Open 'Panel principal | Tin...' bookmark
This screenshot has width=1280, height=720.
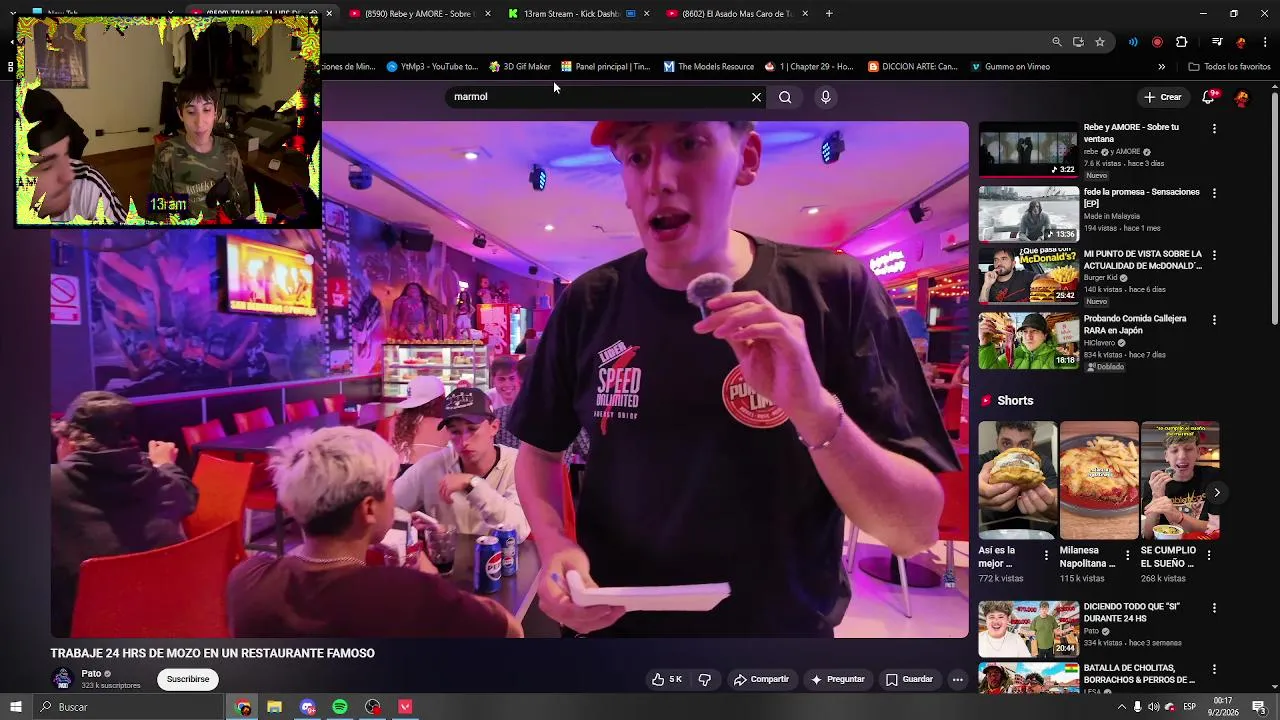(x=605, y=67)
